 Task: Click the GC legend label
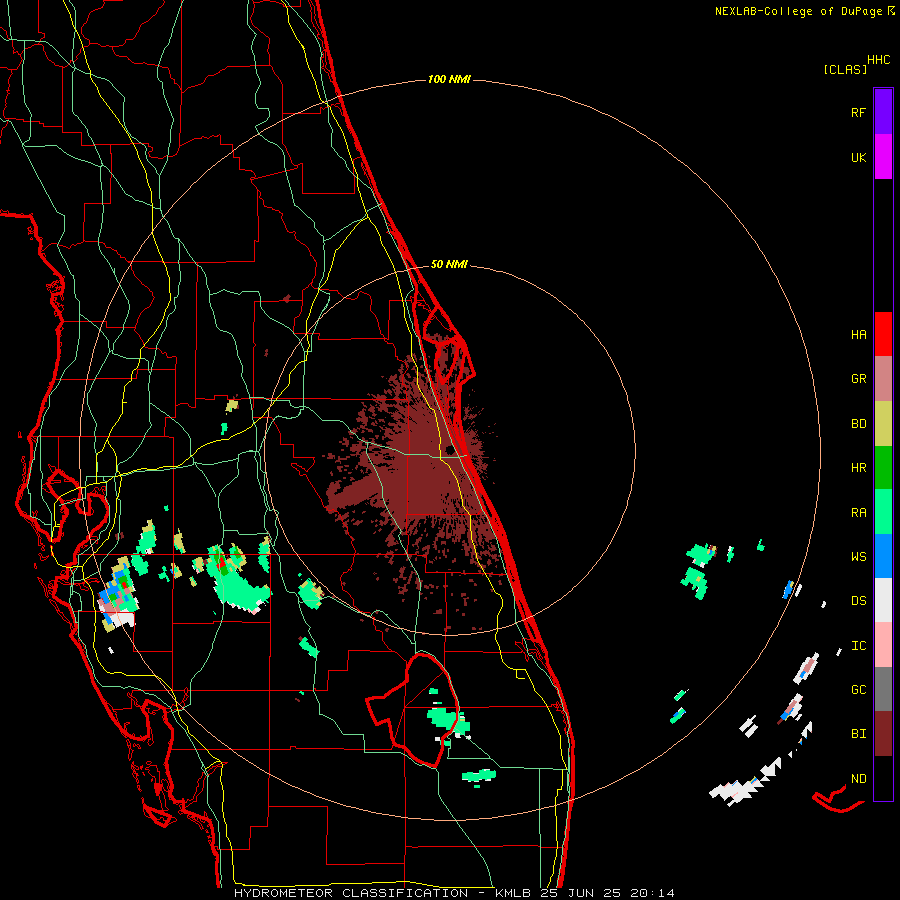[x=858, y=689]
